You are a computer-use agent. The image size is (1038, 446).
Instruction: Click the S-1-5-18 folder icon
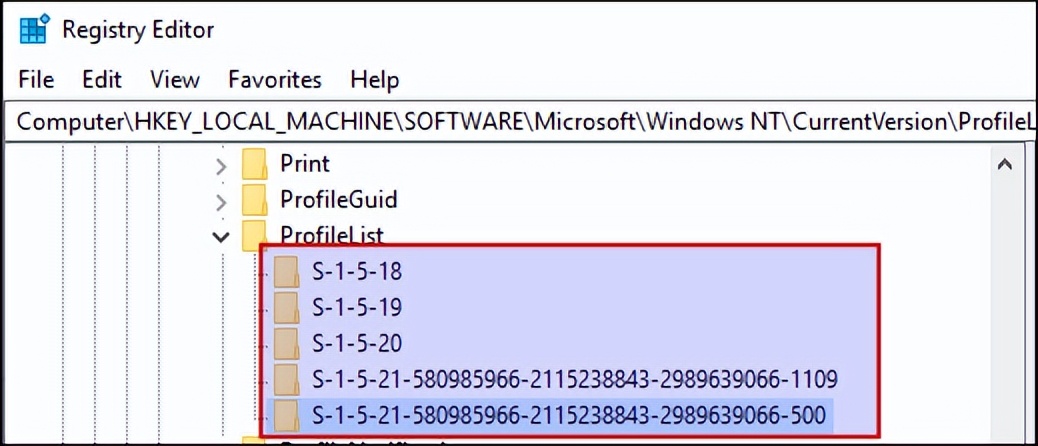coord(287,271)
